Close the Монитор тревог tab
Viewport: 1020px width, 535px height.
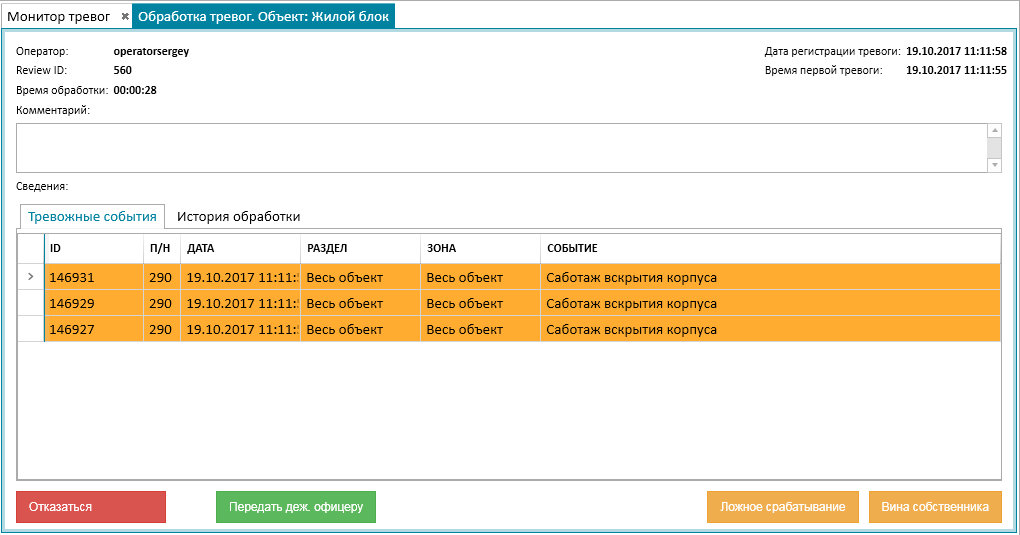click(125, 16)
